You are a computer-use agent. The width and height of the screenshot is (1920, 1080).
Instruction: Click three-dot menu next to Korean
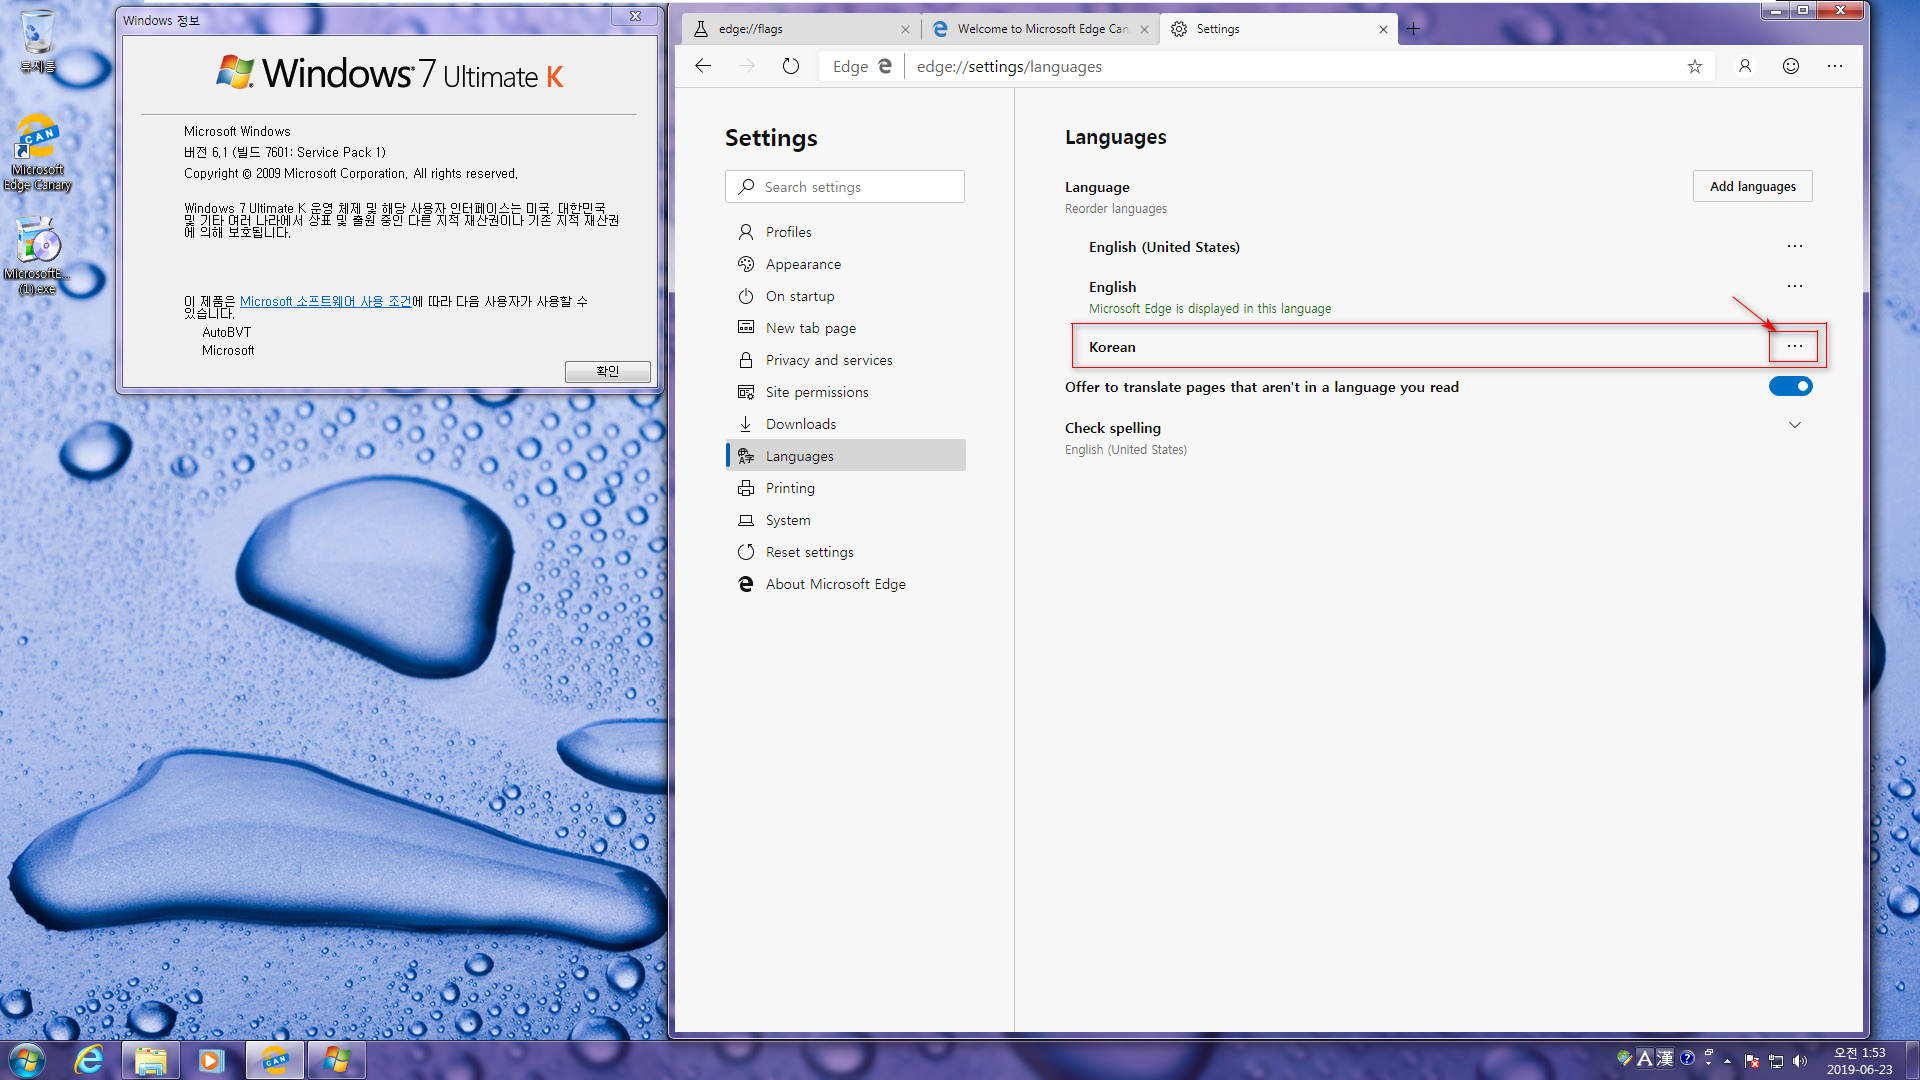click(1795, 345)
